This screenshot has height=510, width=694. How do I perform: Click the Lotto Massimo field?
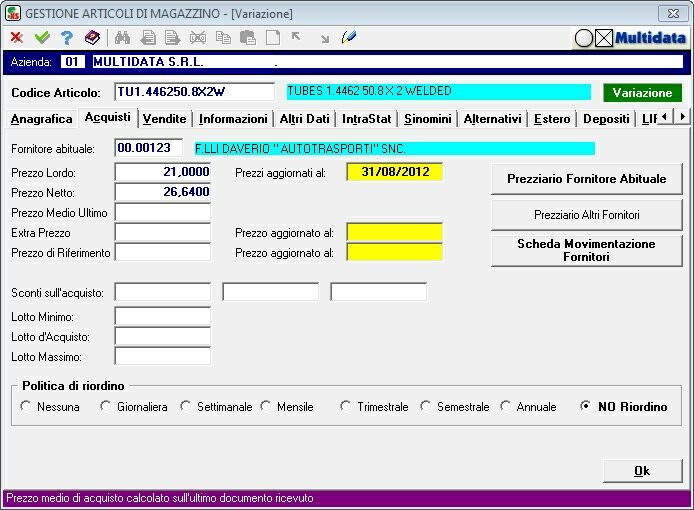point(163,356)
